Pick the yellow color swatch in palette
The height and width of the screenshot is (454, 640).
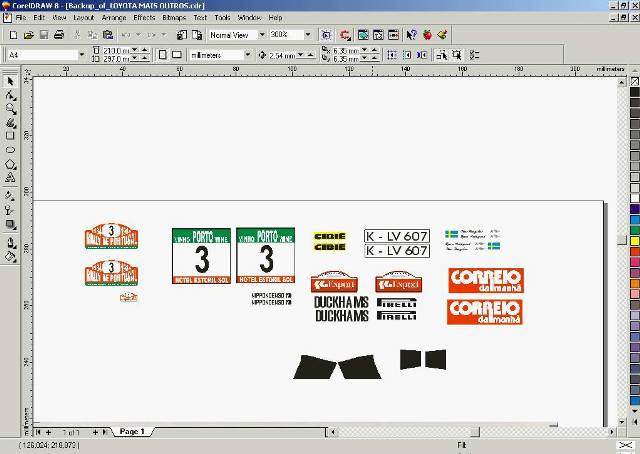coord(635,241)
